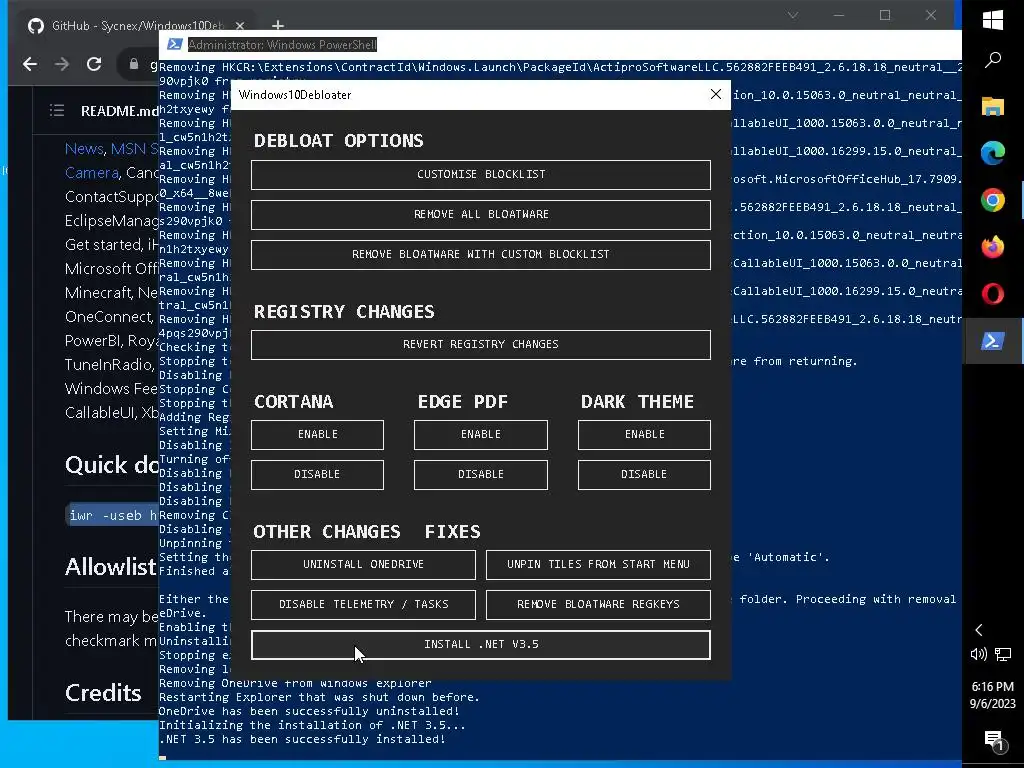Click the PowerShell title bar icon

tap(174, 44)
